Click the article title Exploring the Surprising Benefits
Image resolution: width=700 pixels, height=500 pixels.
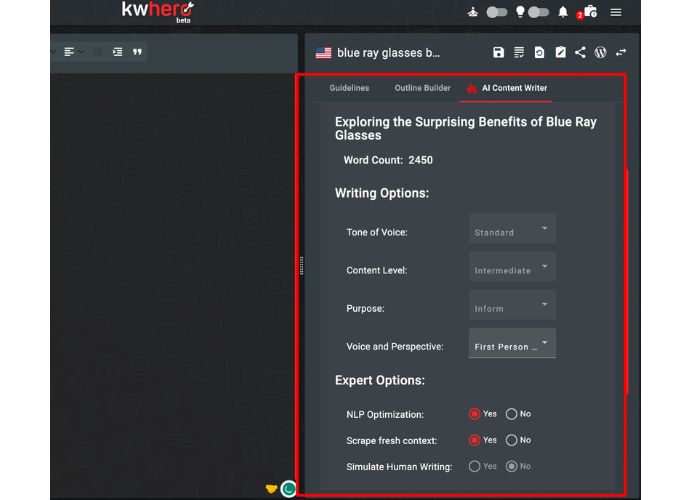(466, 129)
